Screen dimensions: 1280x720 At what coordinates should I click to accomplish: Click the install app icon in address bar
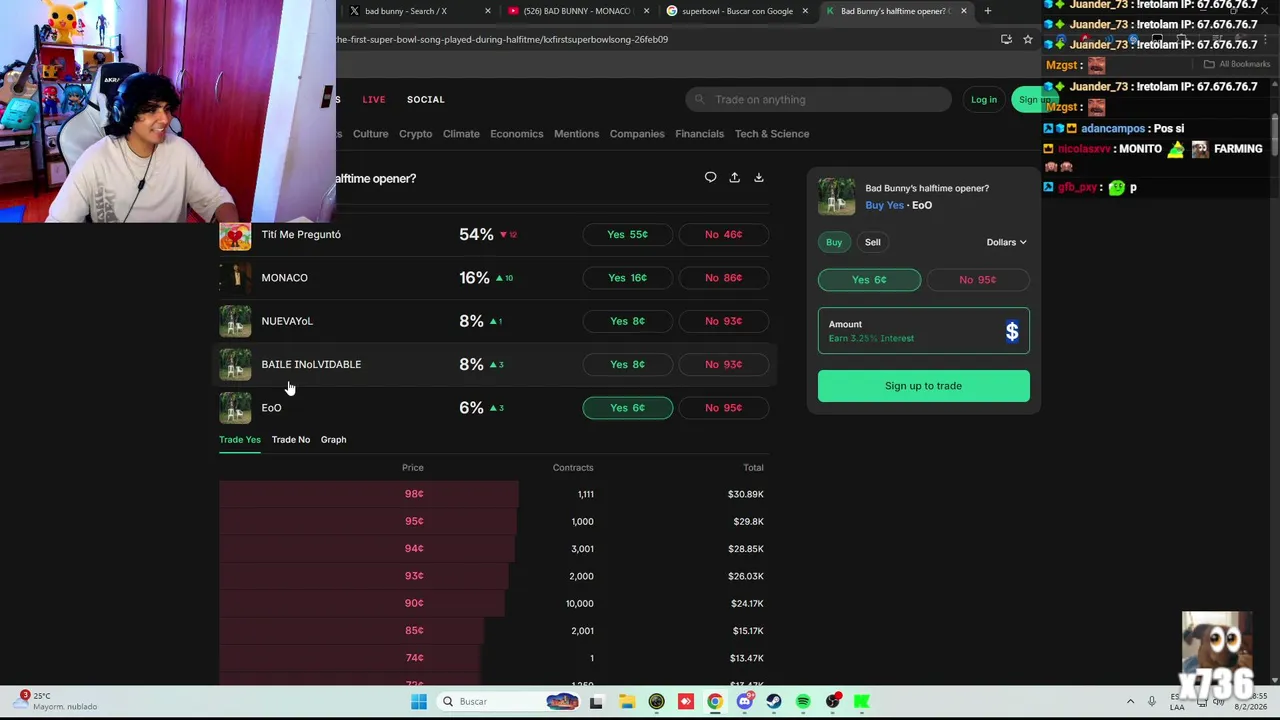pyautogui.click(x=1006, y=39)
